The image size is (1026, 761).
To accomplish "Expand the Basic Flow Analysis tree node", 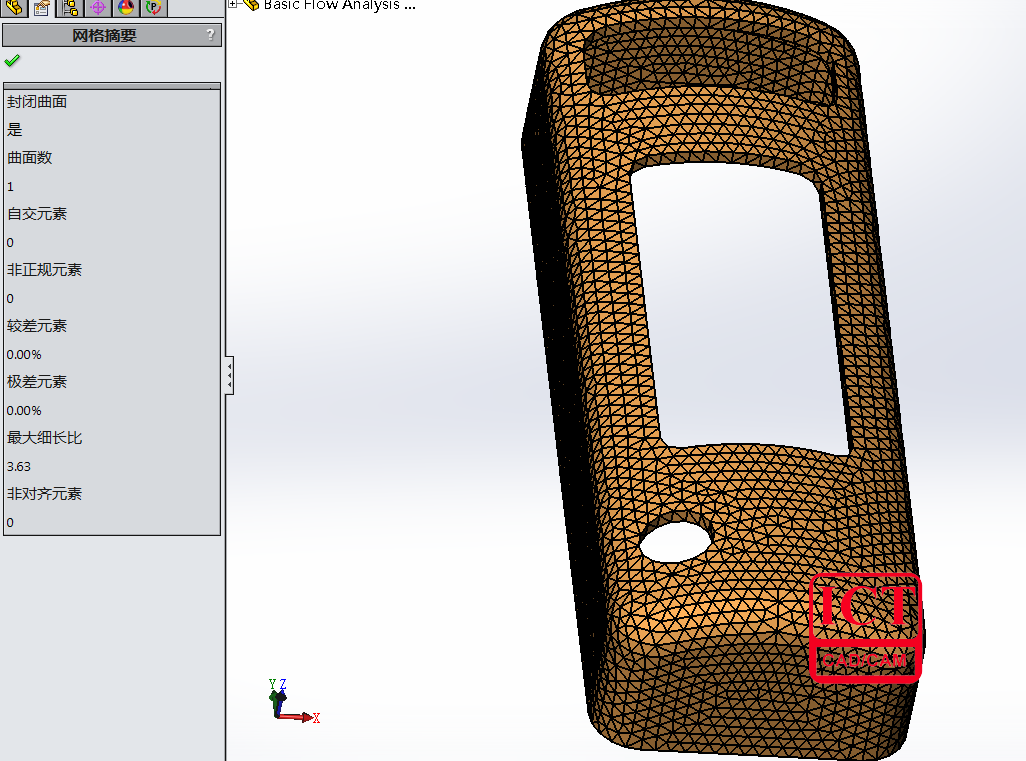I will (x=233, y=4).
